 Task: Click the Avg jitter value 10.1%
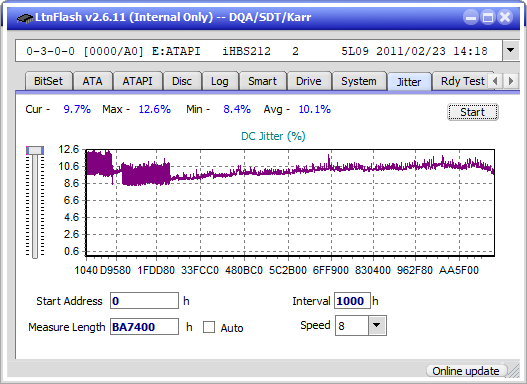[315, 109]
